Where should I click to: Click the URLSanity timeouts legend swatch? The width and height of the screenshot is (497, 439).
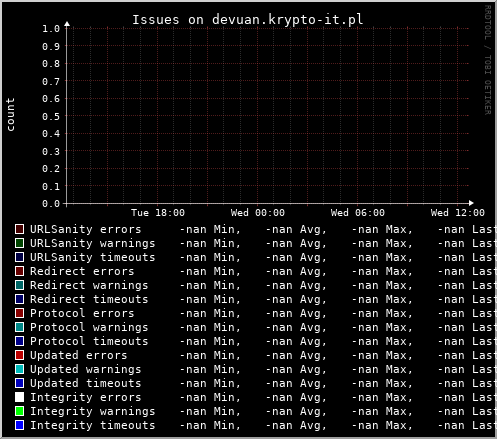(19, 257)
